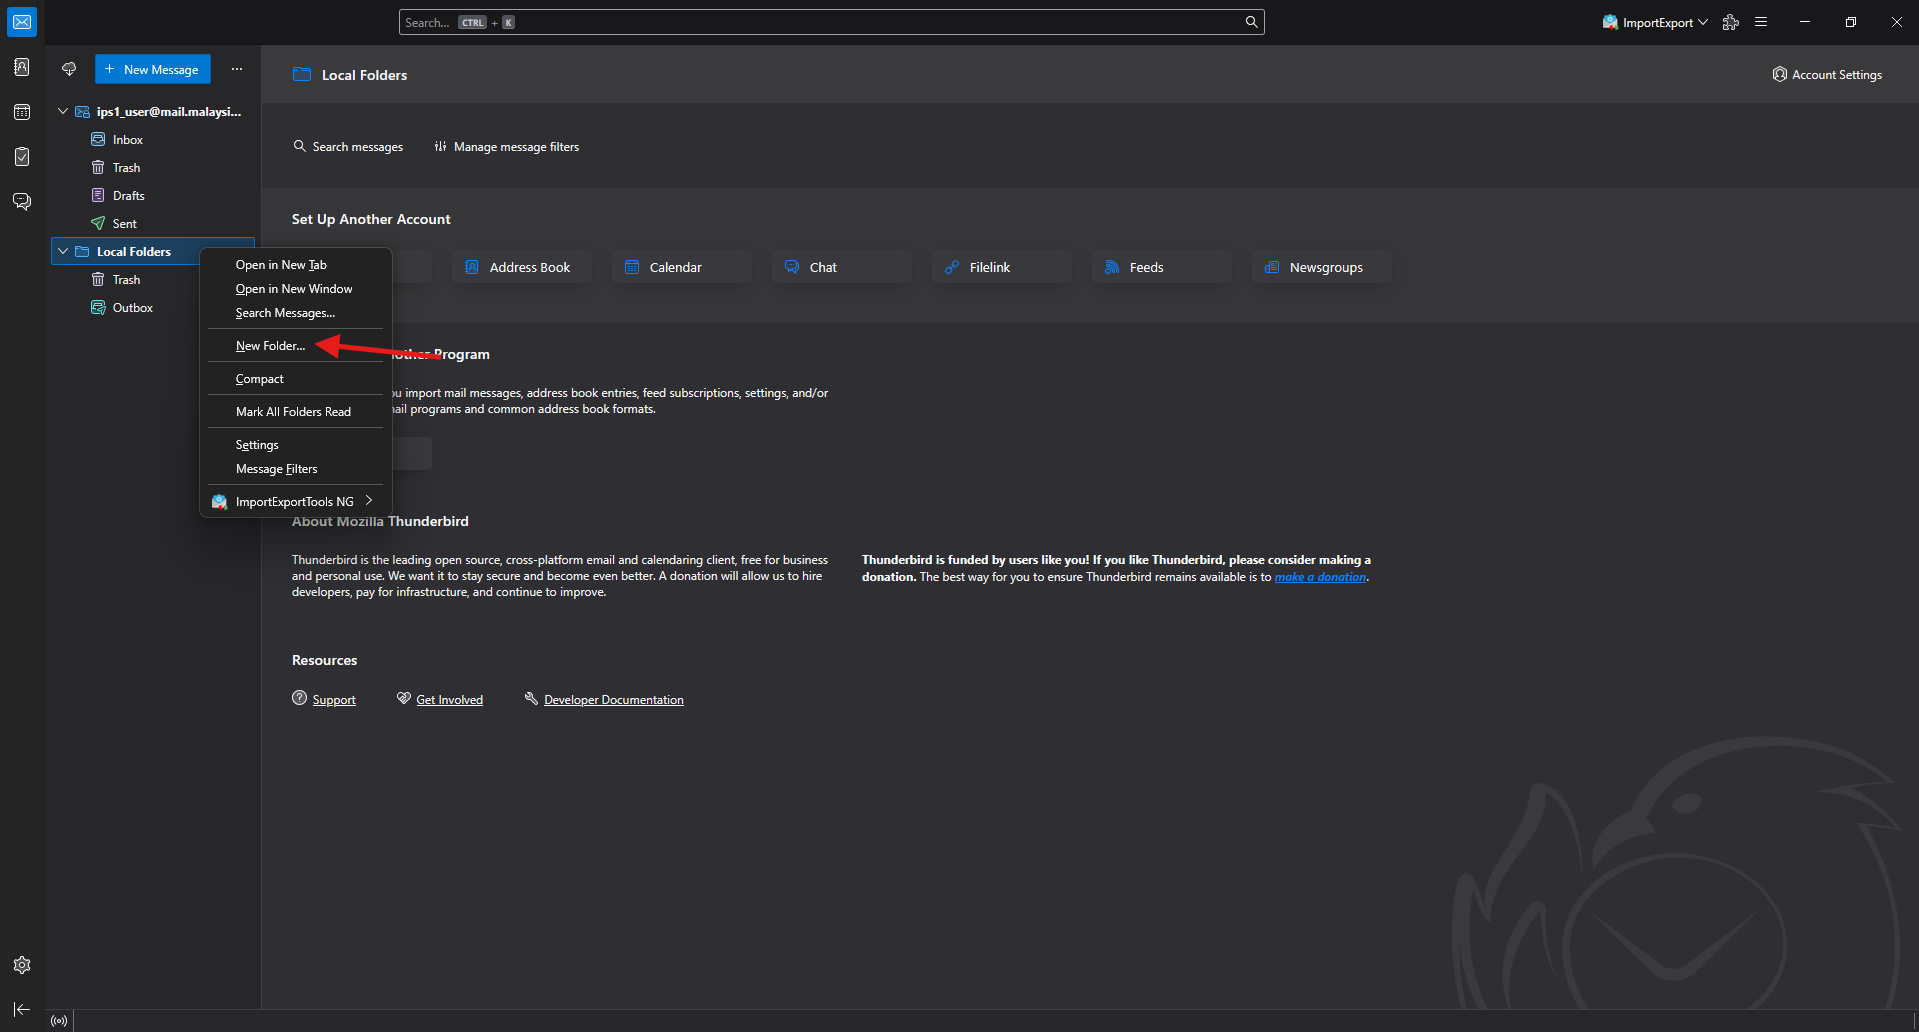The width and height of the screenshot is (1919, 1032).
Task: Open the Thunderbird hamburger app menu
Action: [x=1761, y=22]
